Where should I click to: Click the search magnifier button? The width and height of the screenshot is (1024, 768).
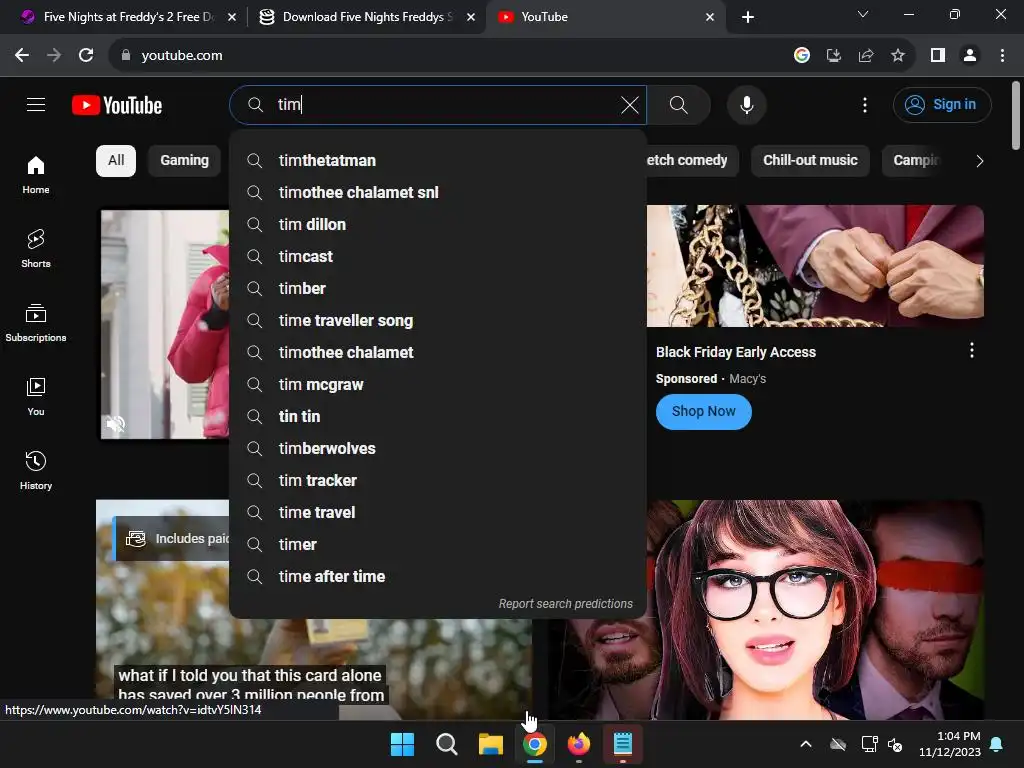tap(679, 105)
